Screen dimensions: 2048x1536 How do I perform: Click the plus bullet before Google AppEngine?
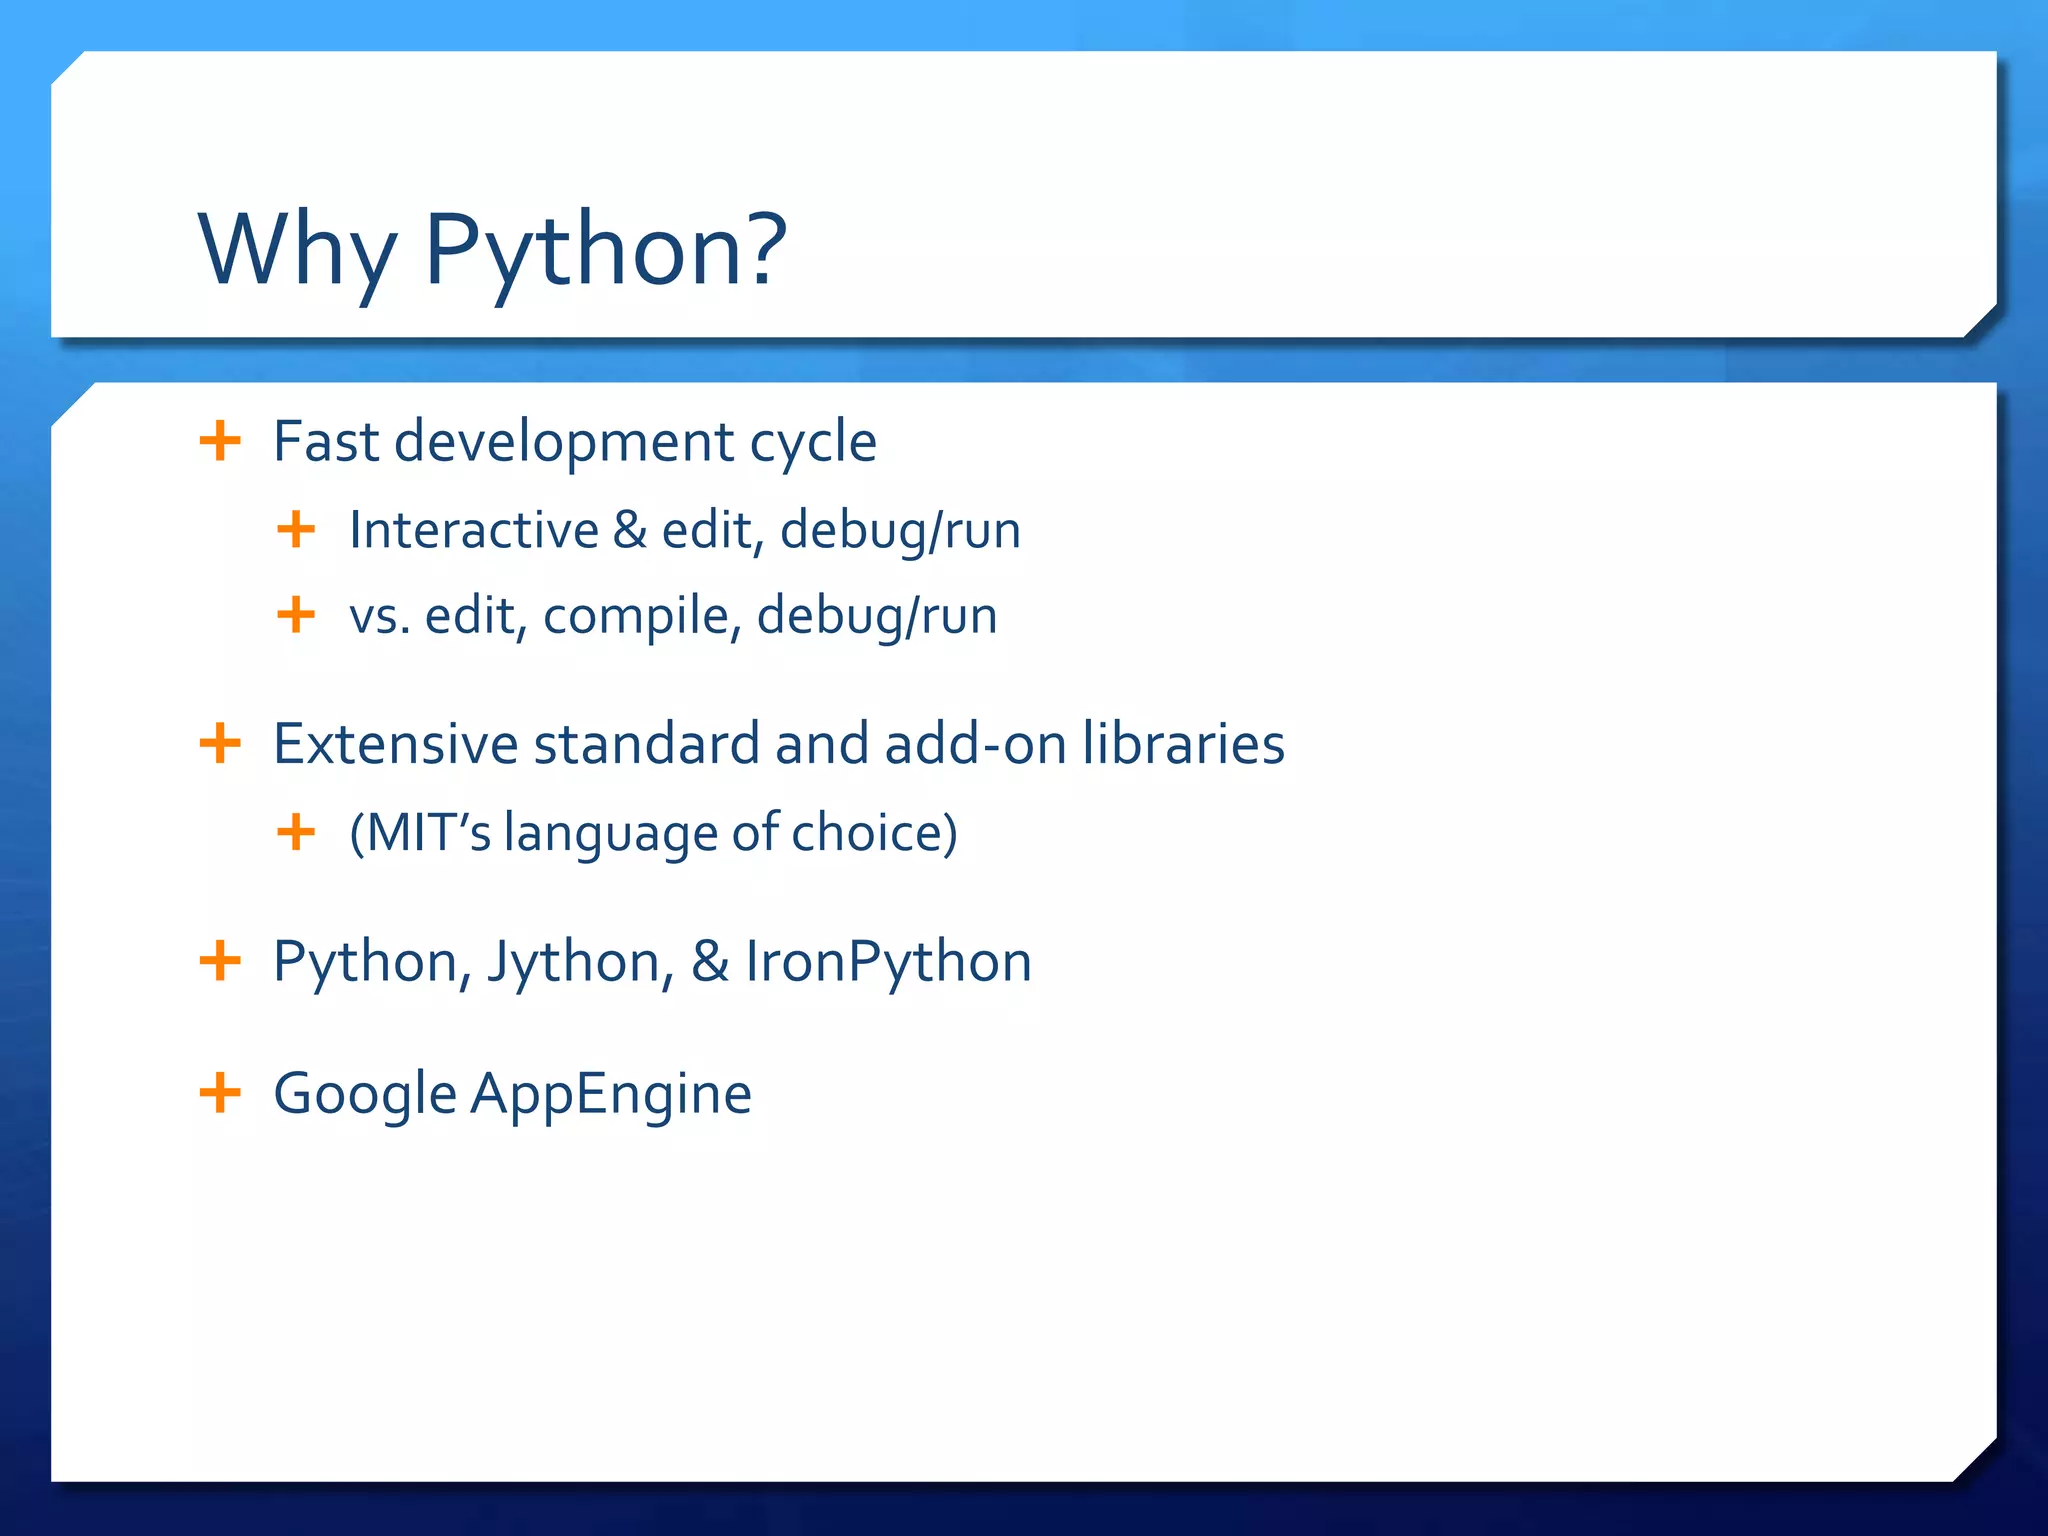coord(220,1093)
